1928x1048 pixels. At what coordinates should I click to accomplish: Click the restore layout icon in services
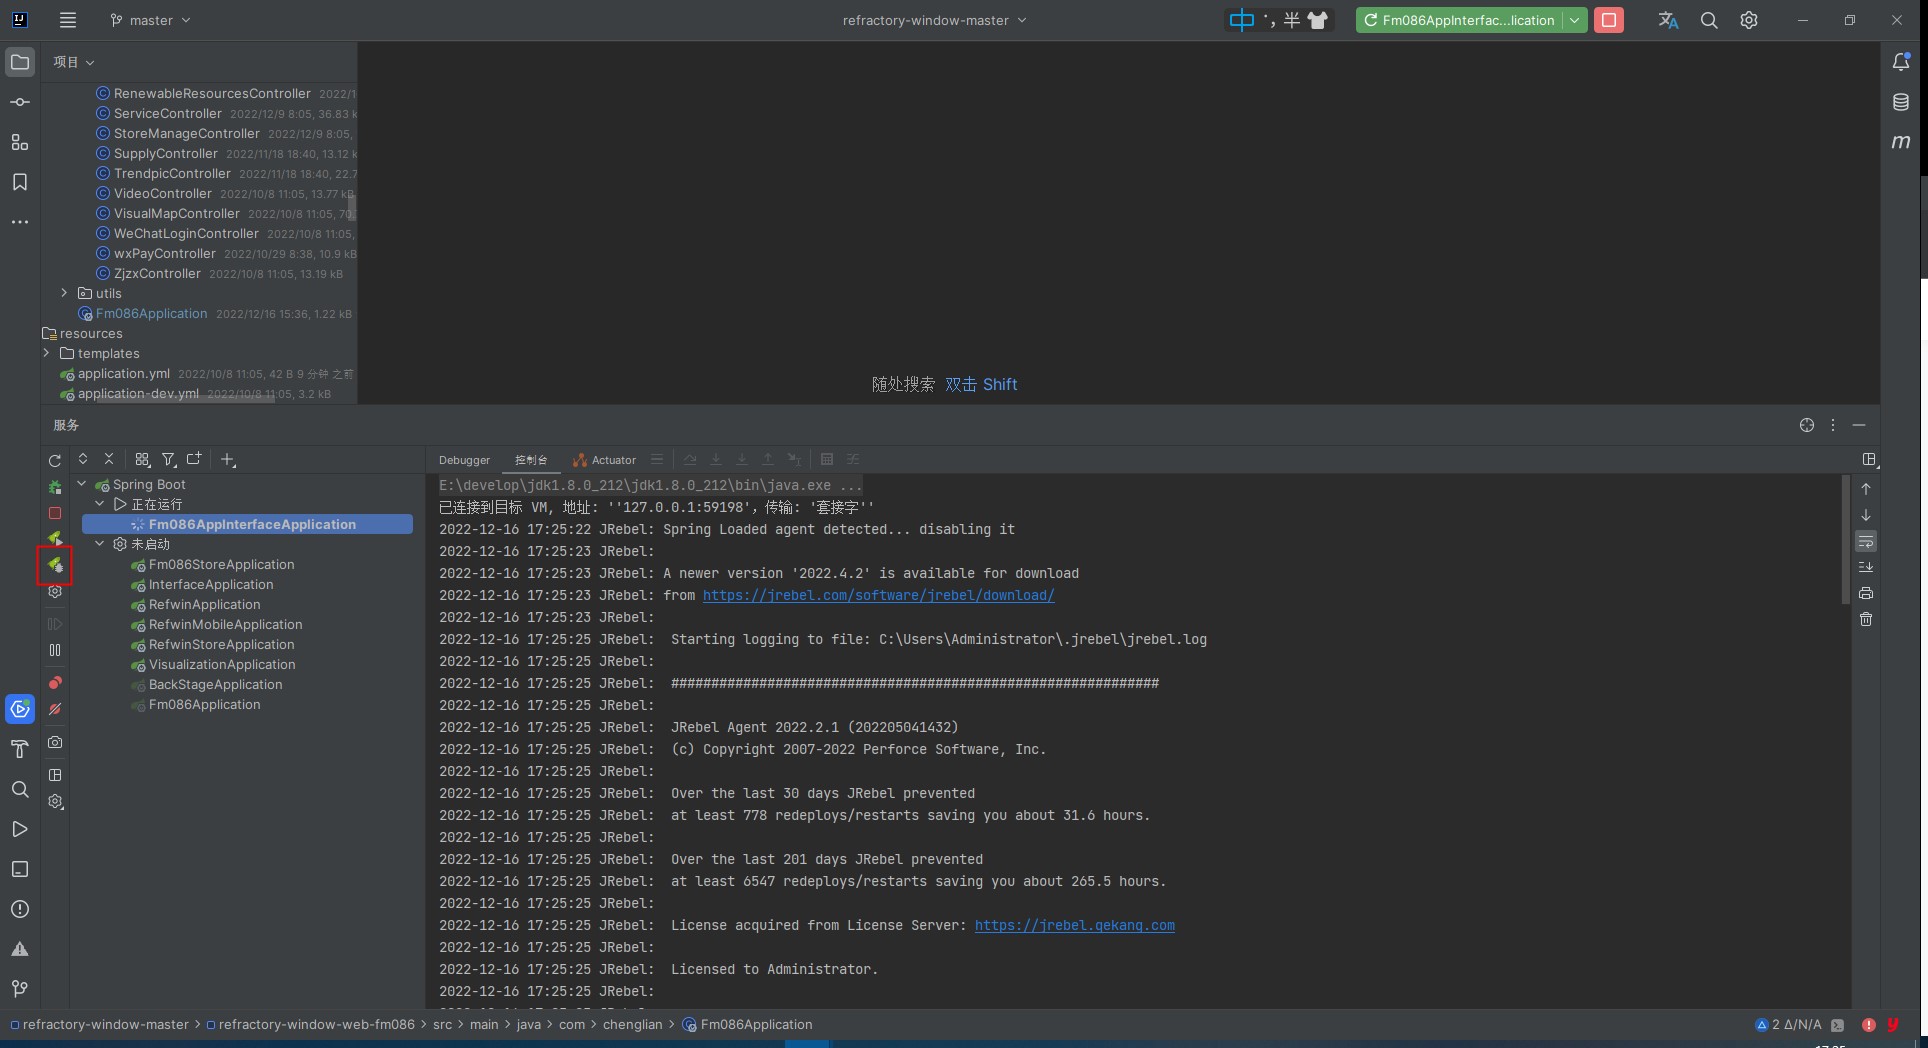[55, 775]
